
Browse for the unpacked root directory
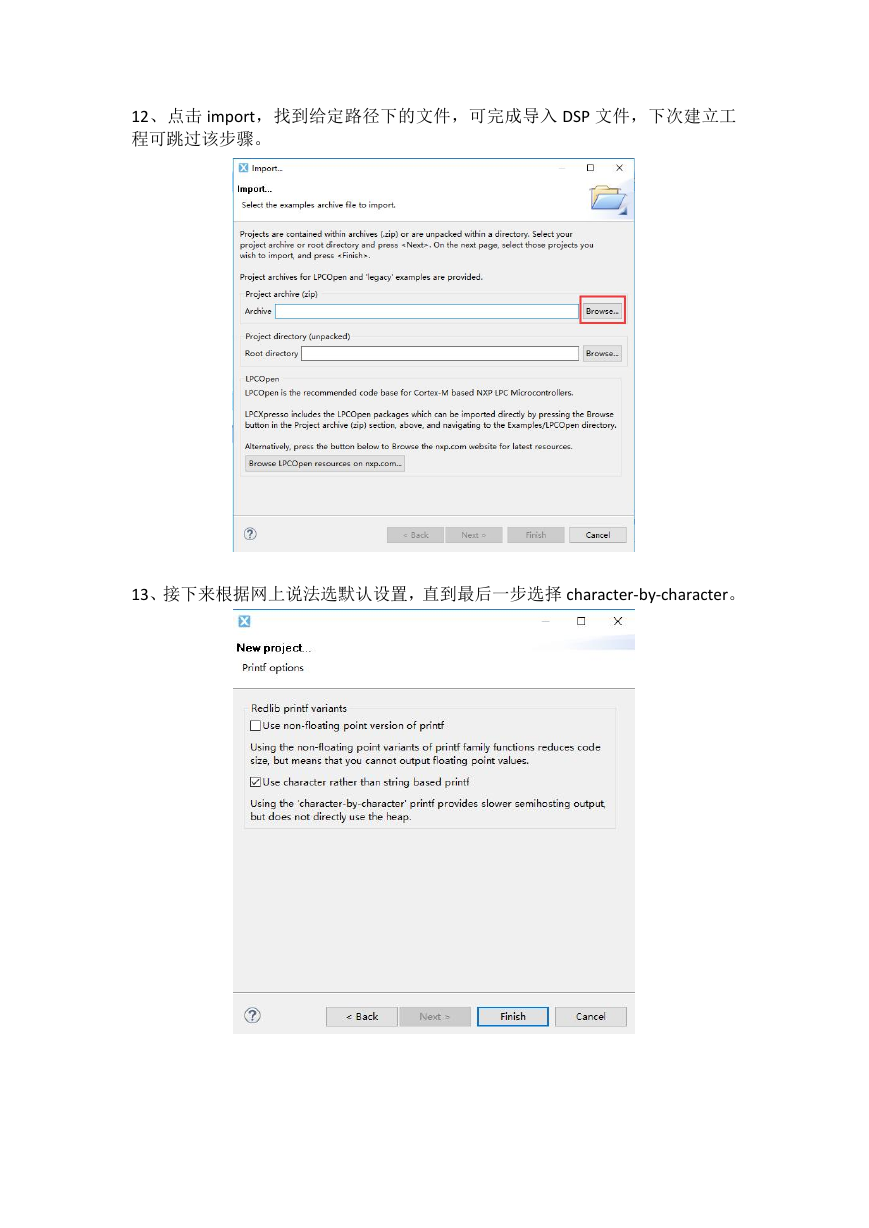(x=602, y=353)
